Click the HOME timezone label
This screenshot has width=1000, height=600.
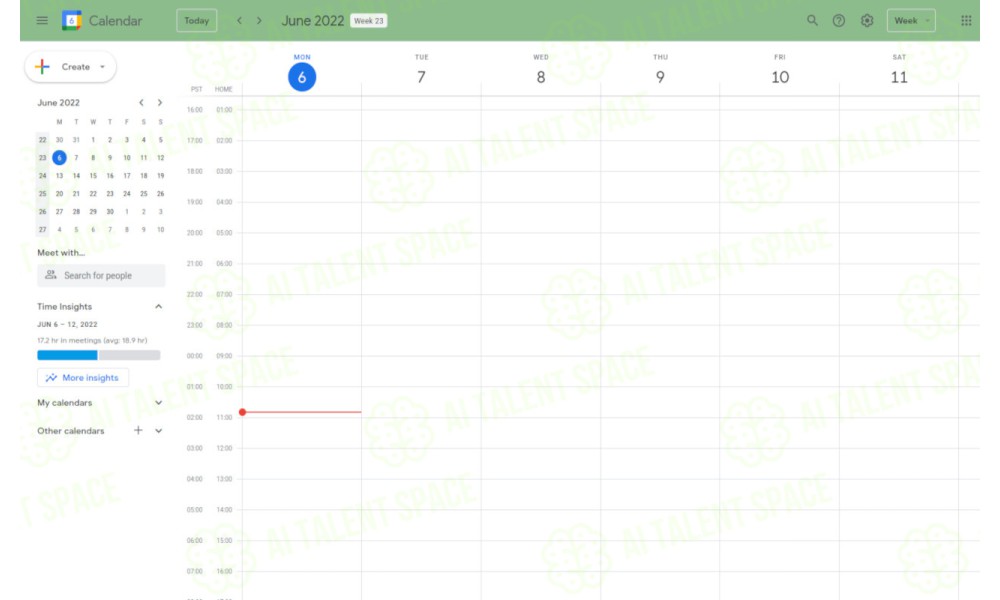pyautogui.click(x=223, y=89)
